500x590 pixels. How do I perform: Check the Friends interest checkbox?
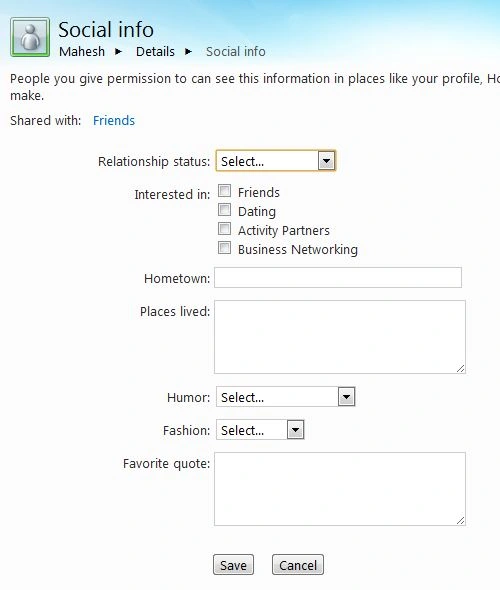point(225,191)
